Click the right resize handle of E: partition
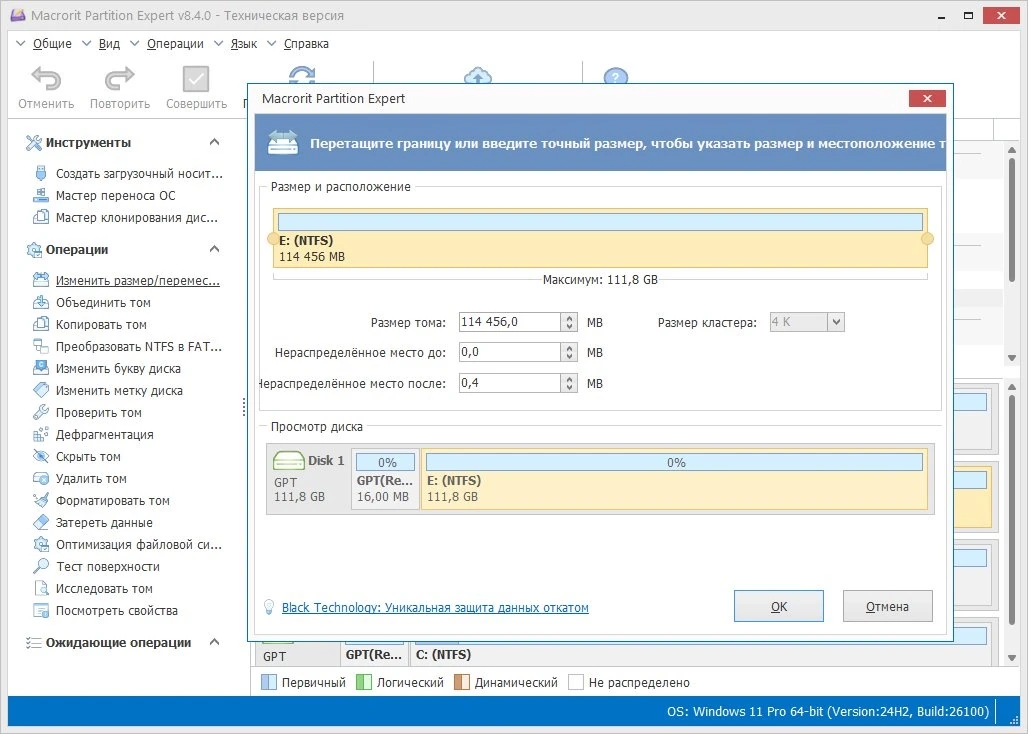The height and width of the screenshot is (734, 1028). click(x=927, y=239)
